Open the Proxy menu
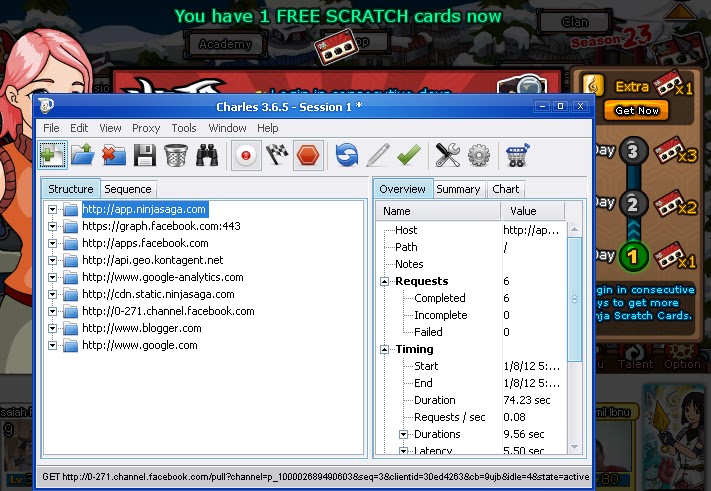711x491 pixels. [146, 128]
